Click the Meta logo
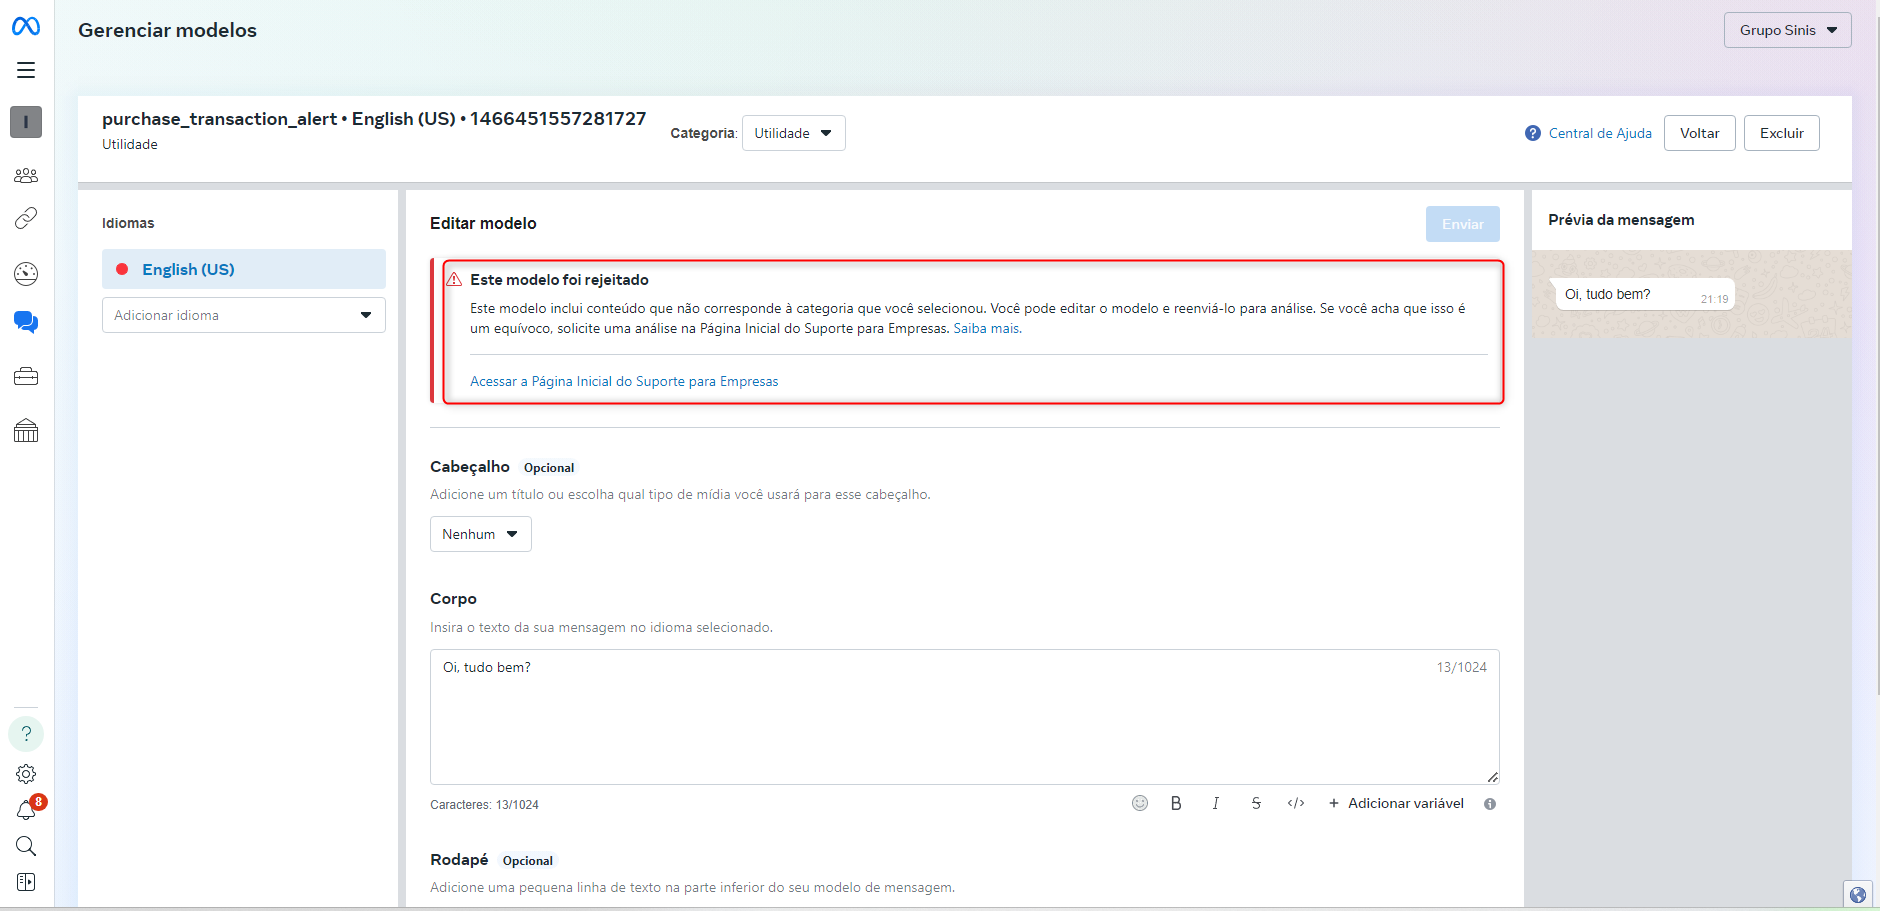Screen dimensions: 1880x911 26,26
